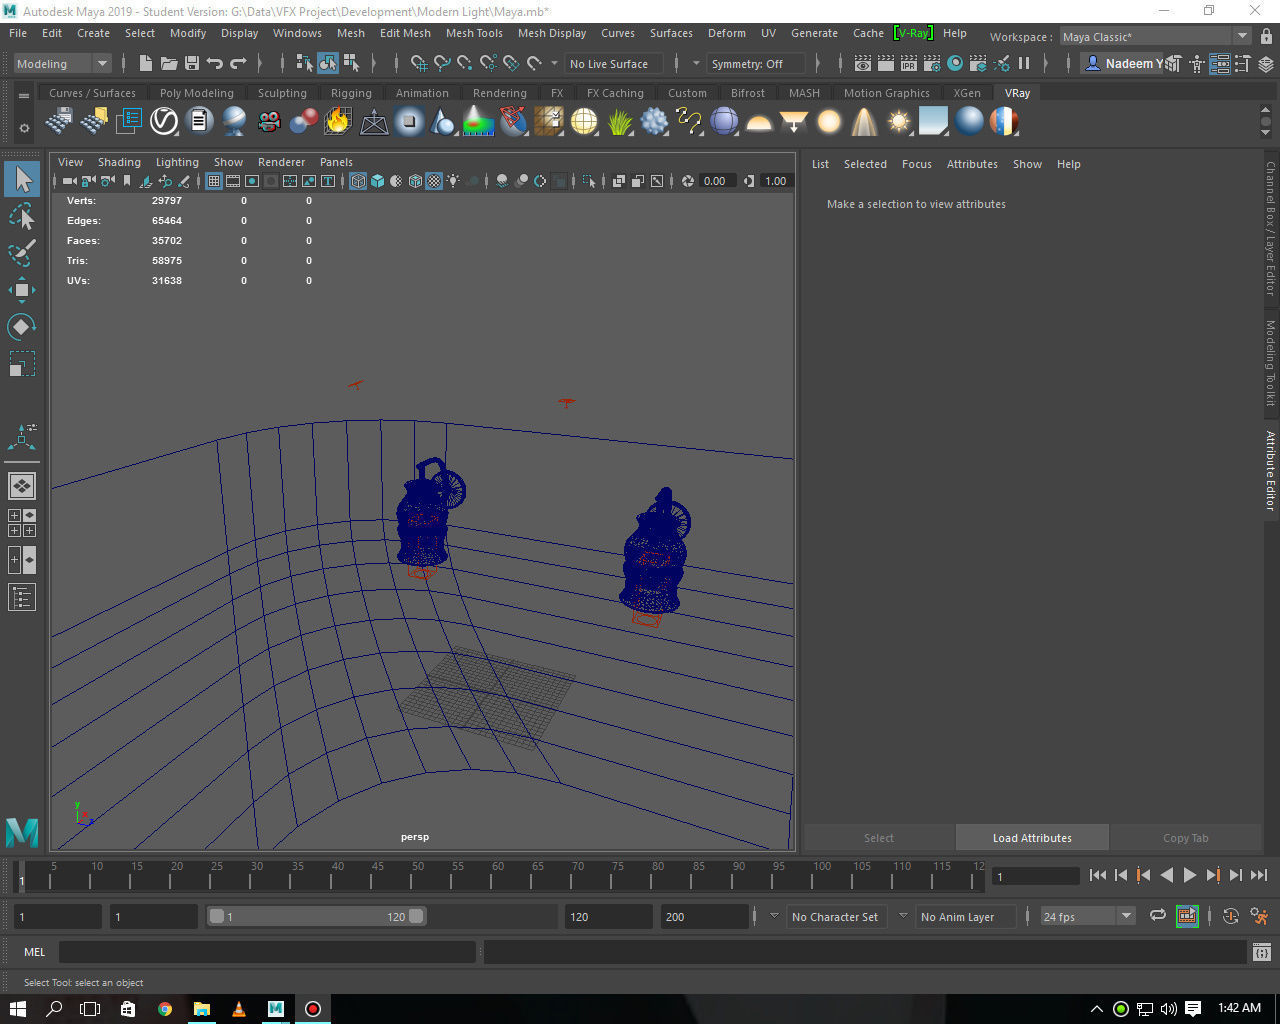This screenshot has height=1024, width=1280.
Task: Open the viewport Shading menu
Action: (x=119, y=162)
